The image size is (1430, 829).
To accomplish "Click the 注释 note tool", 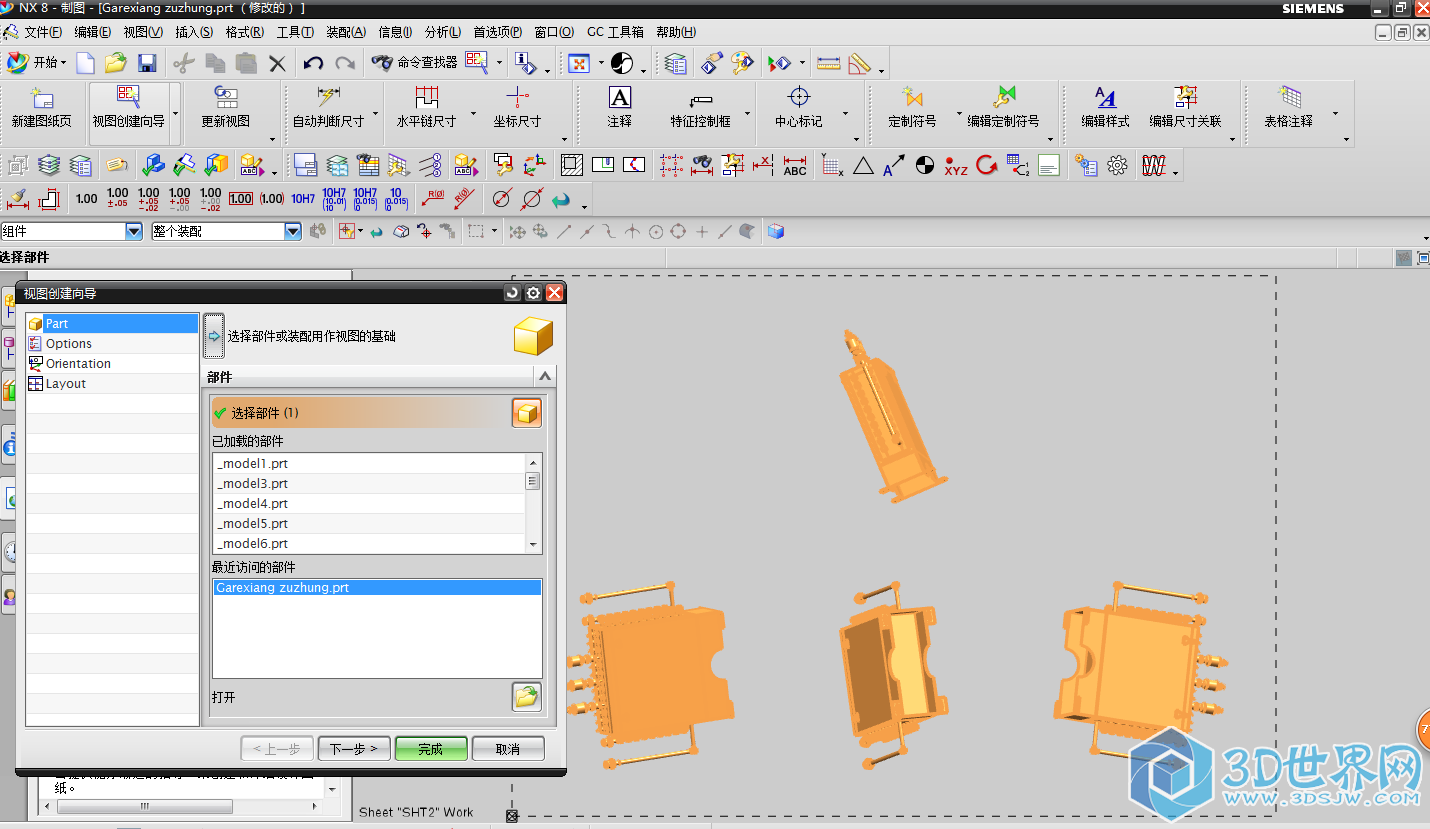I will pyautogui.click(x=620, y=108).
